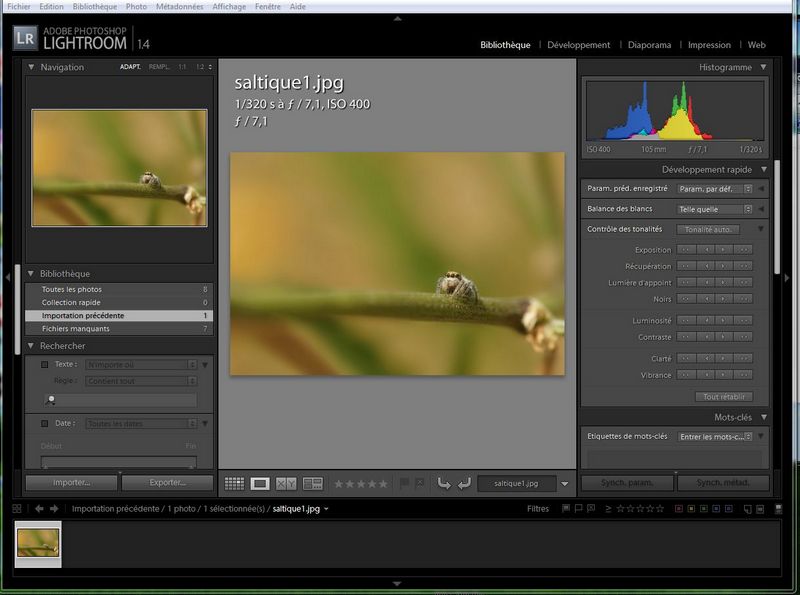
Task: Select the saltique1.jpg filmstrip thumbnail
Action: (x=38, y=544)
